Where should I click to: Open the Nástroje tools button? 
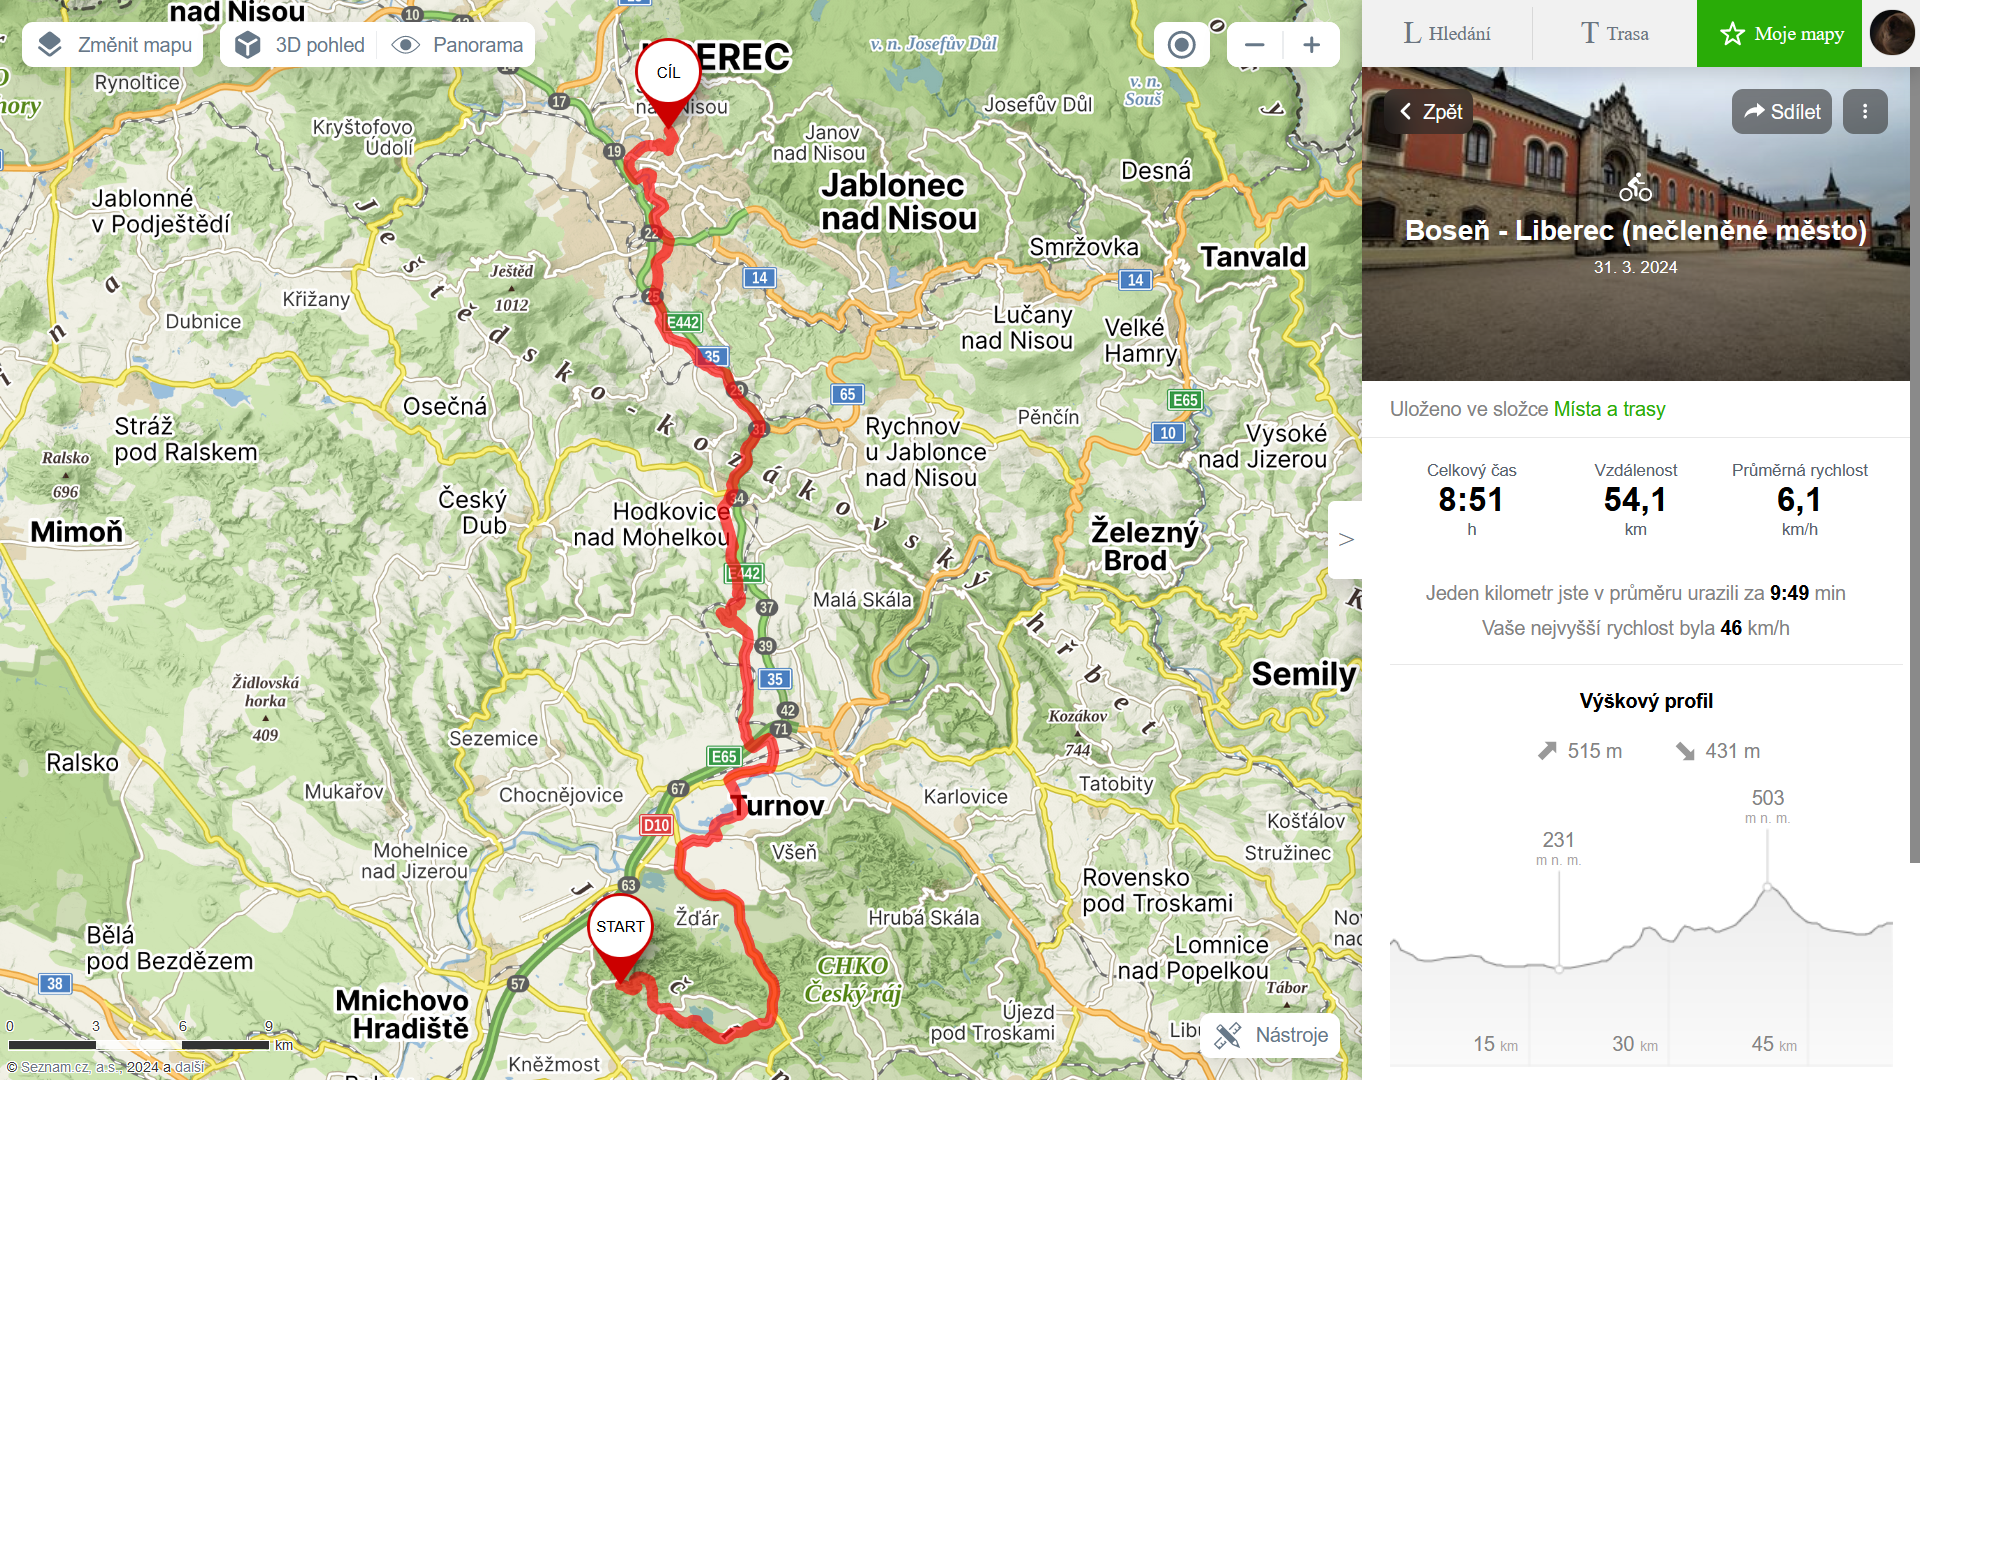1271,1035
